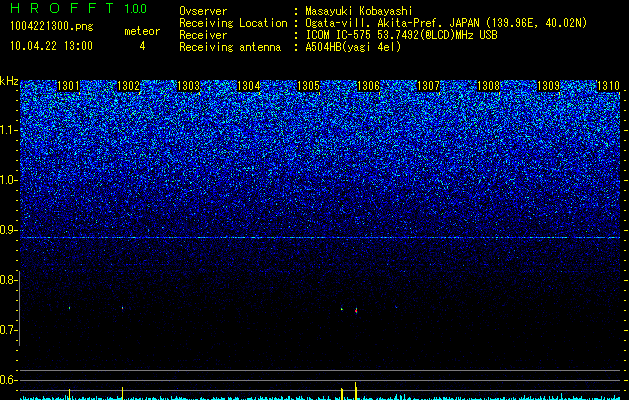This screenshot has width=629, height=400.
Task: Click the 1304 time marker
Action: click(248, 86)
